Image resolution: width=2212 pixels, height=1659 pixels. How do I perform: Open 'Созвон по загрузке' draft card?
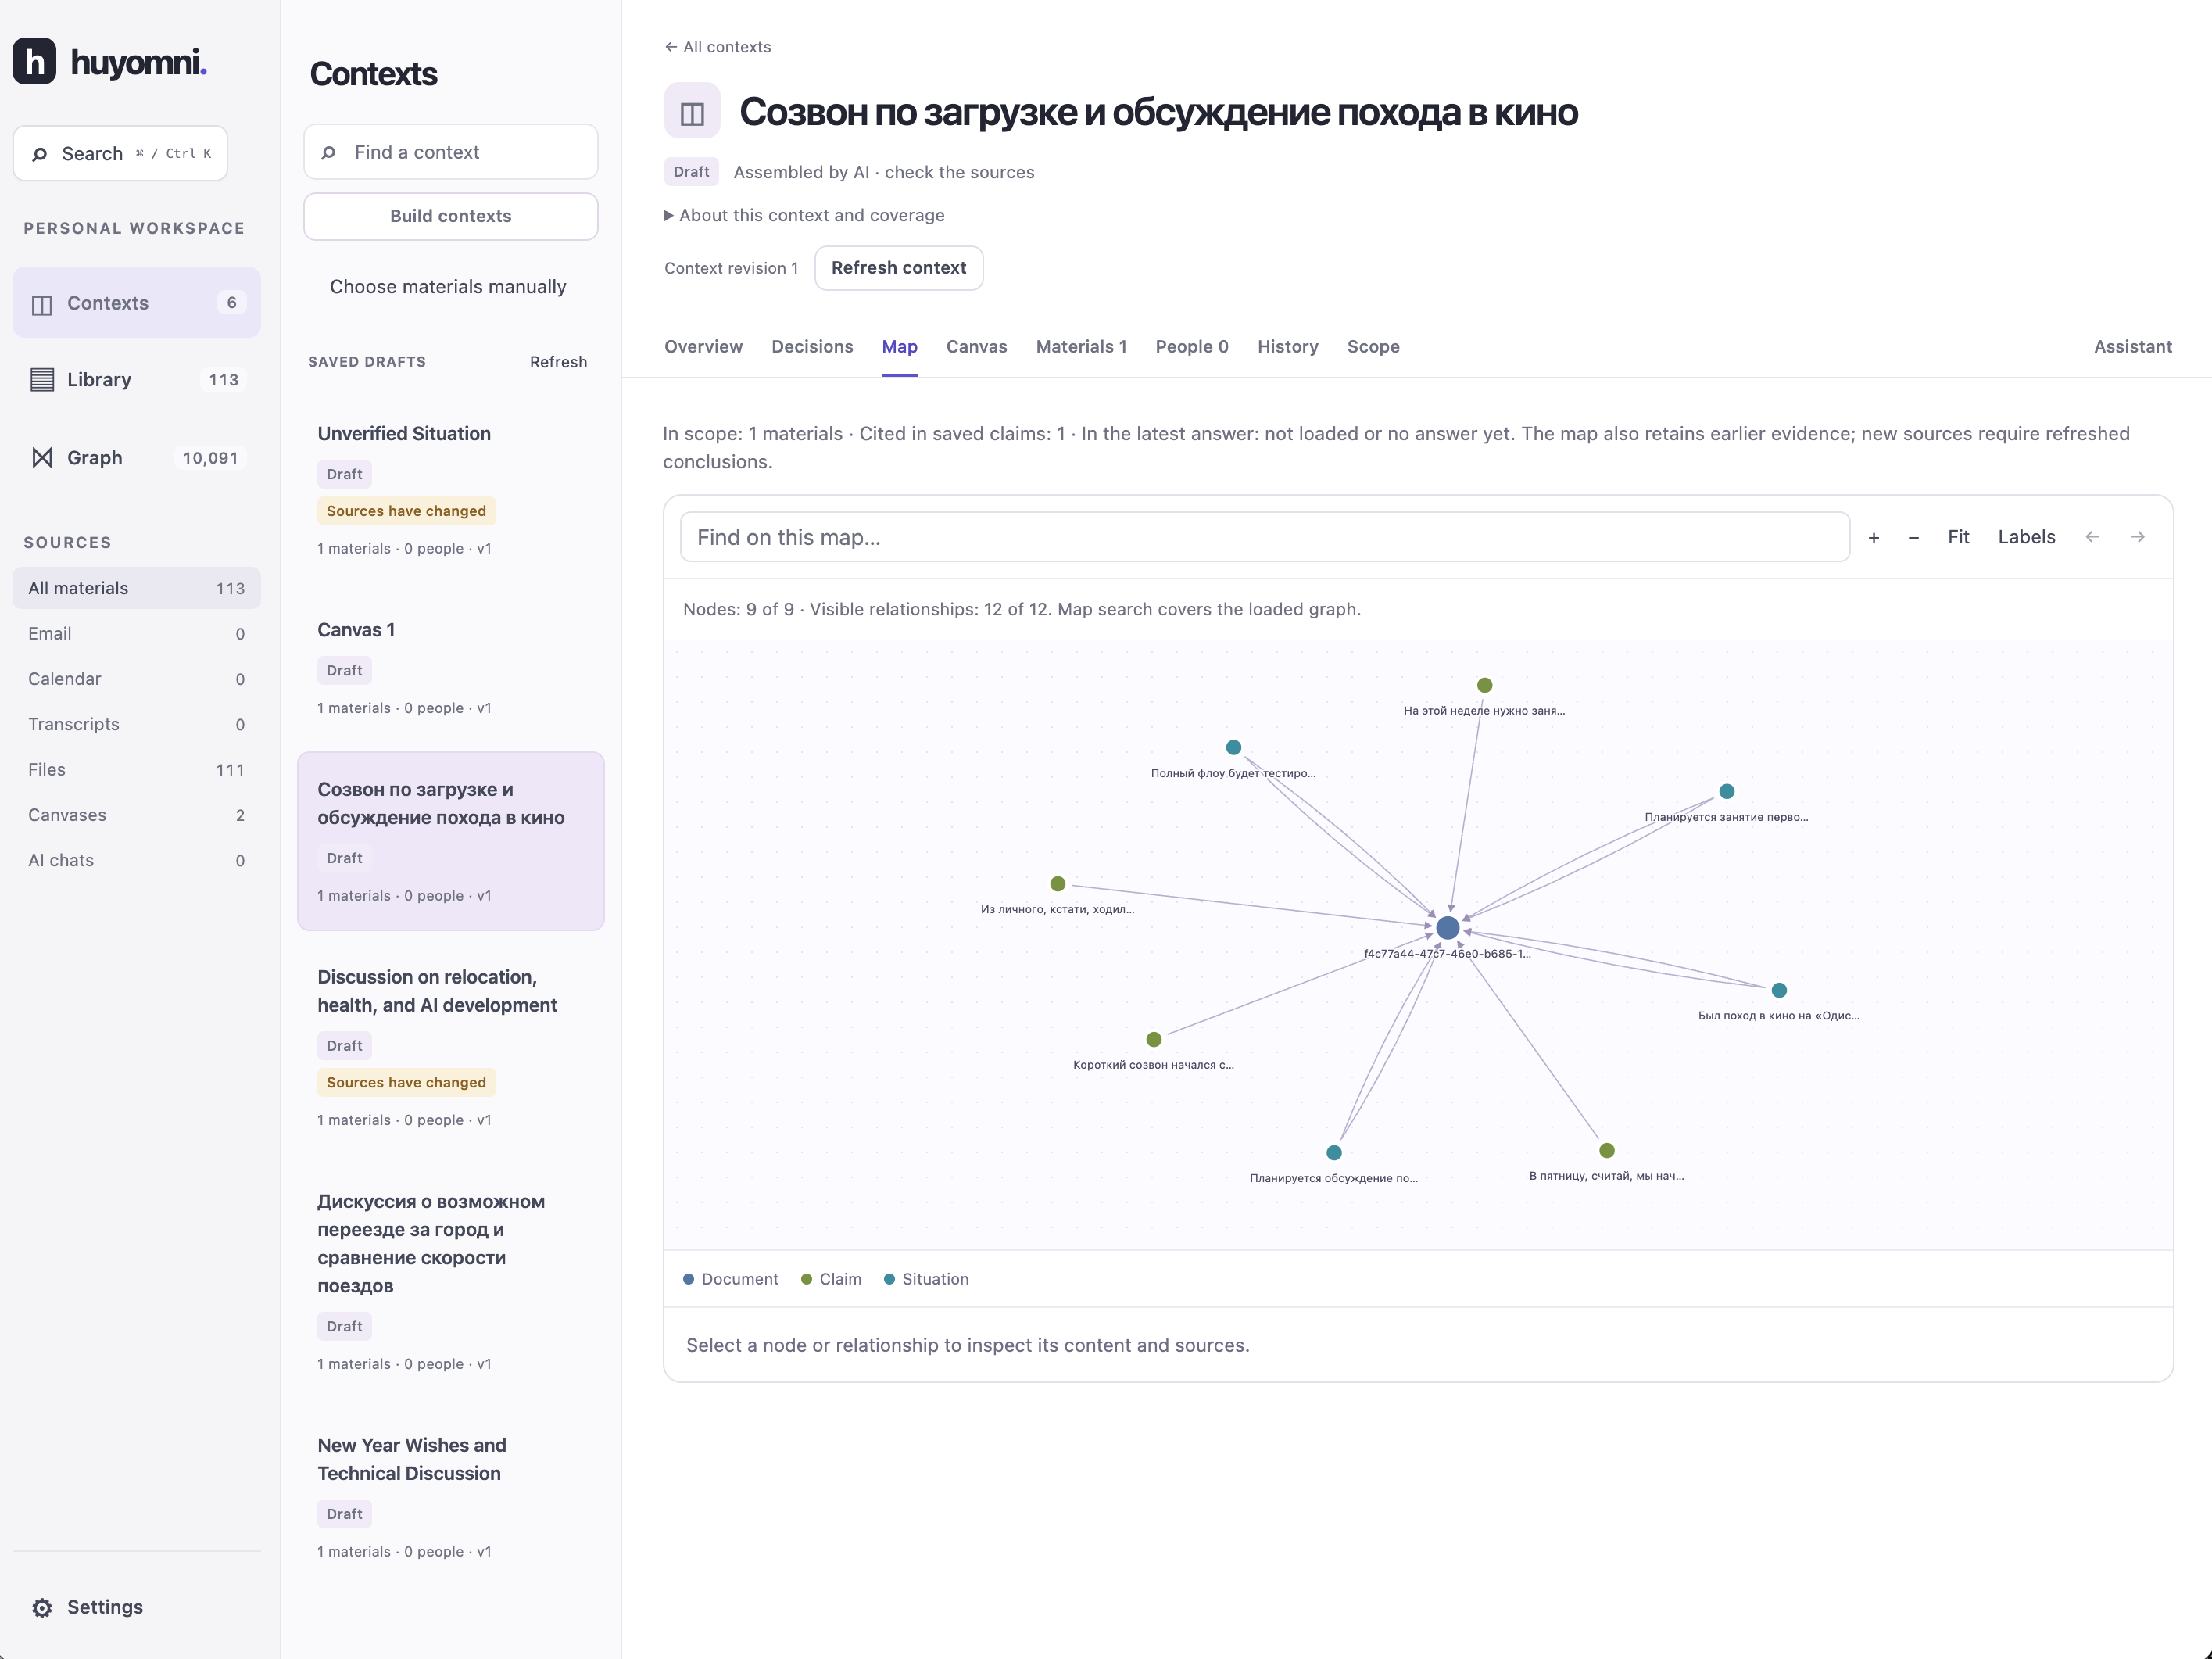click(x=450, y=841)
